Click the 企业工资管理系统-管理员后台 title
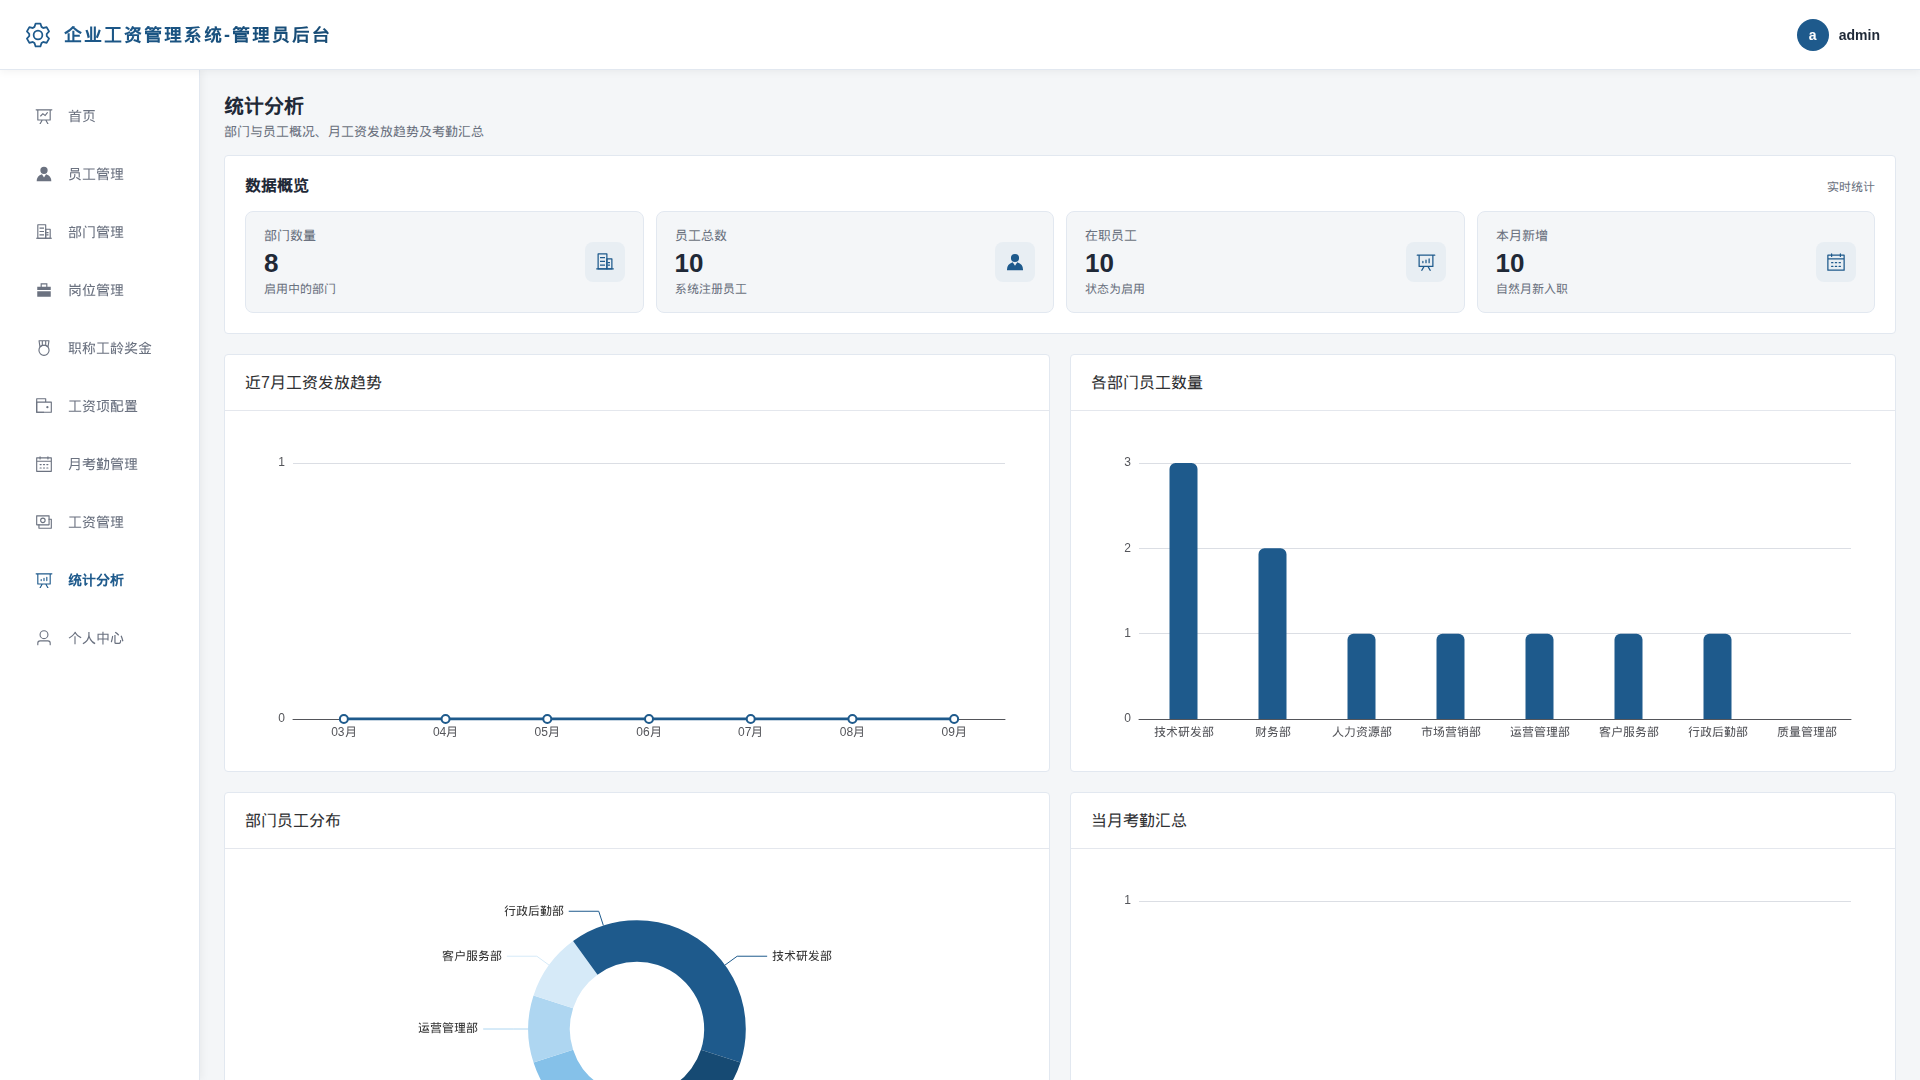This screenshot has height=1080, width=1920. [x=197, y=35]
